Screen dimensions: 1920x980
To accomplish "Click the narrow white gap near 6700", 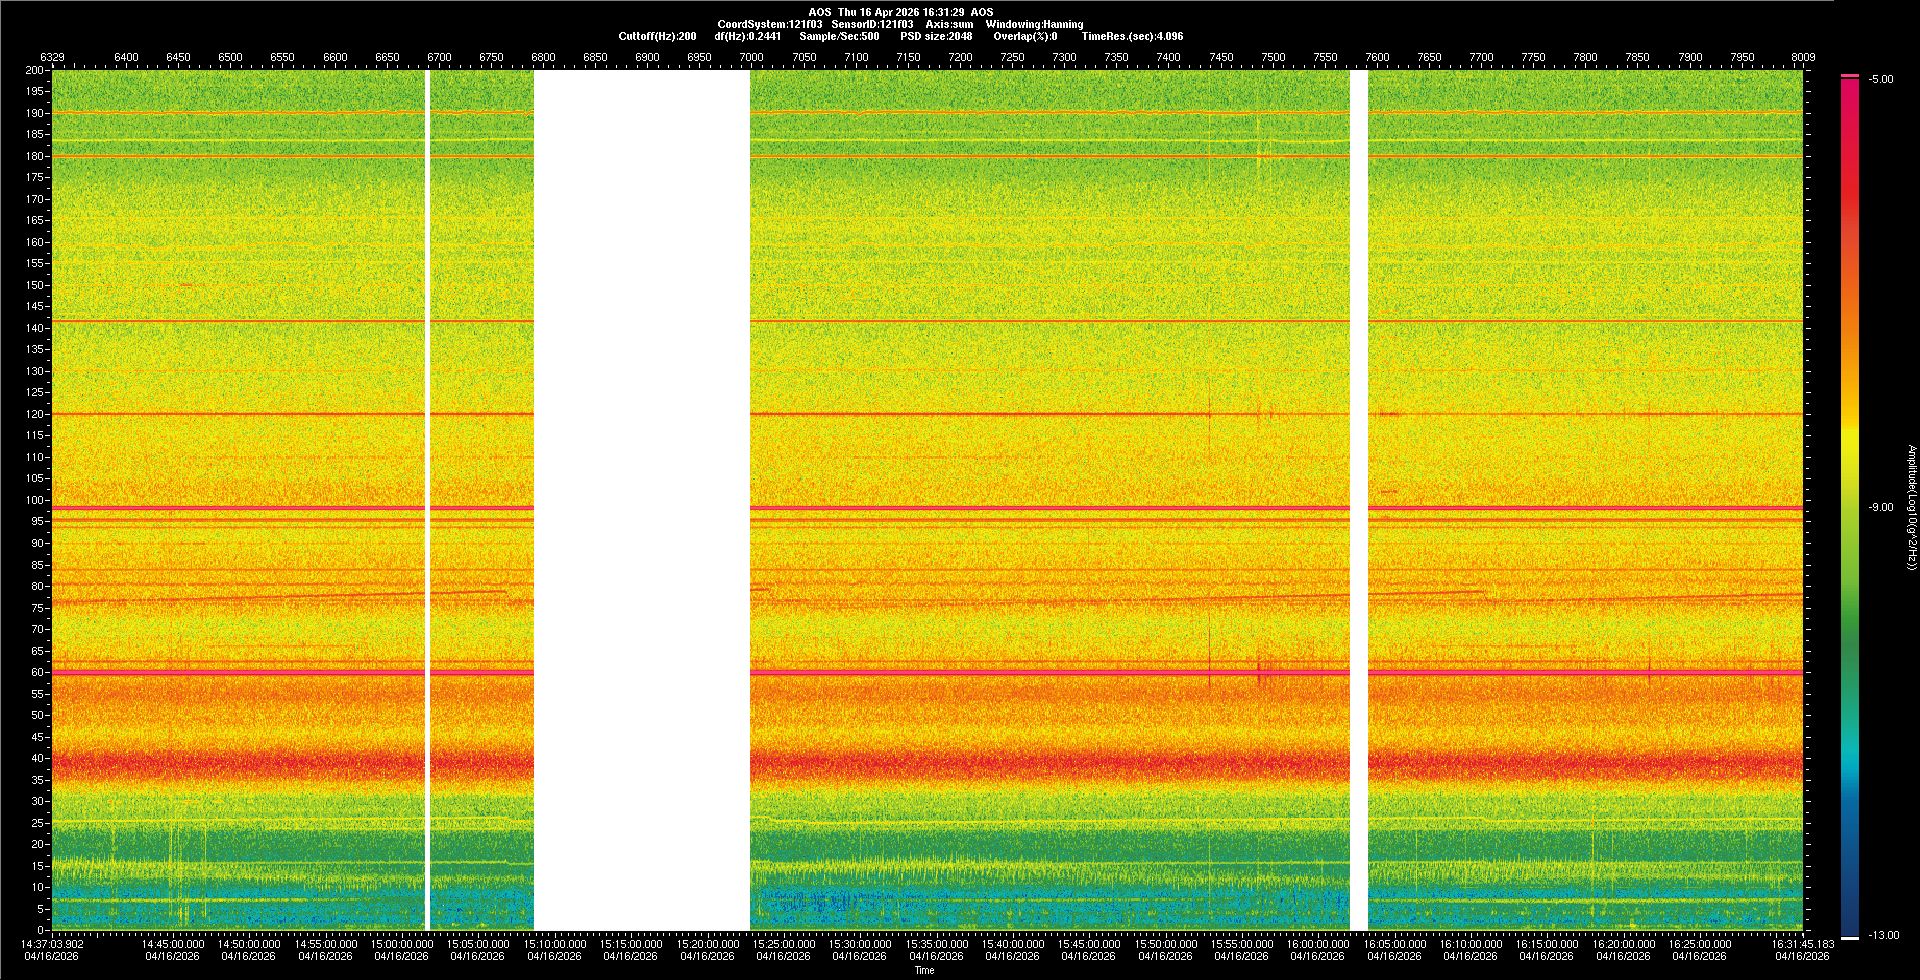I will 427,500.
